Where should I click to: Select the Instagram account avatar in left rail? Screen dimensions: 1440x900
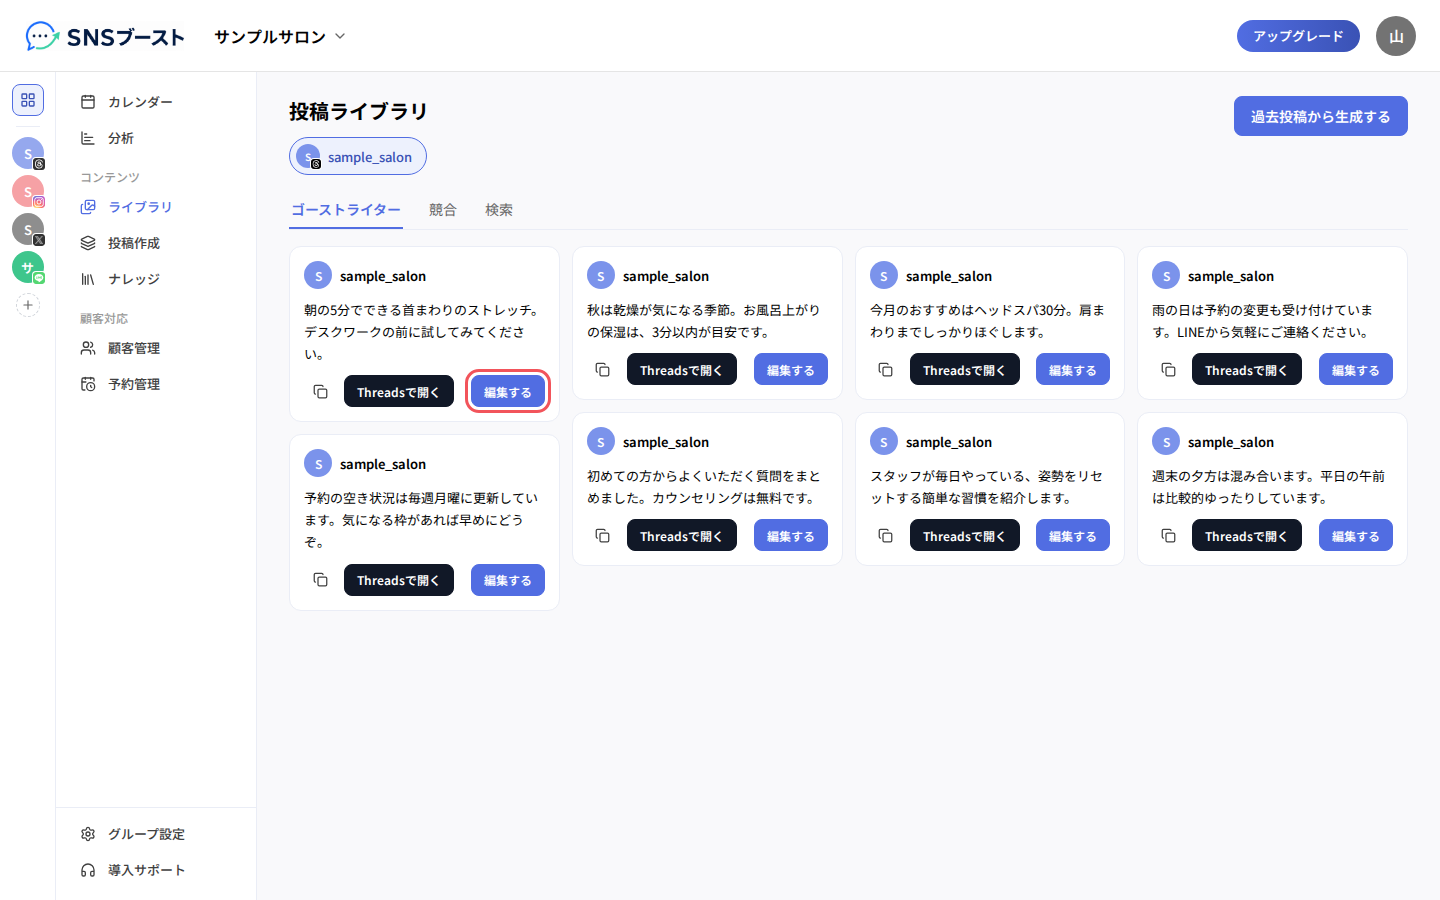click(28, 191)
